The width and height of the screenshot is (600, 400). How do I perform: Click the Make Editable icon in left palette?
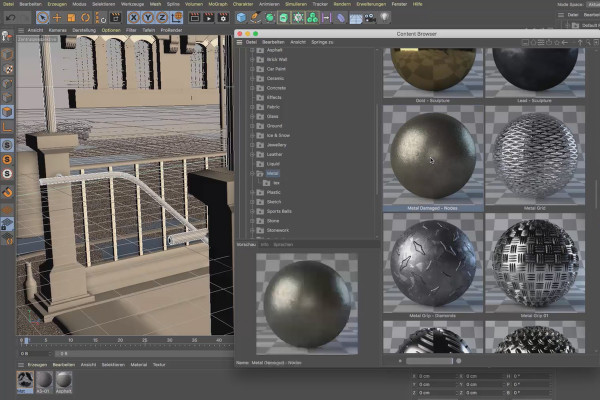7,37
